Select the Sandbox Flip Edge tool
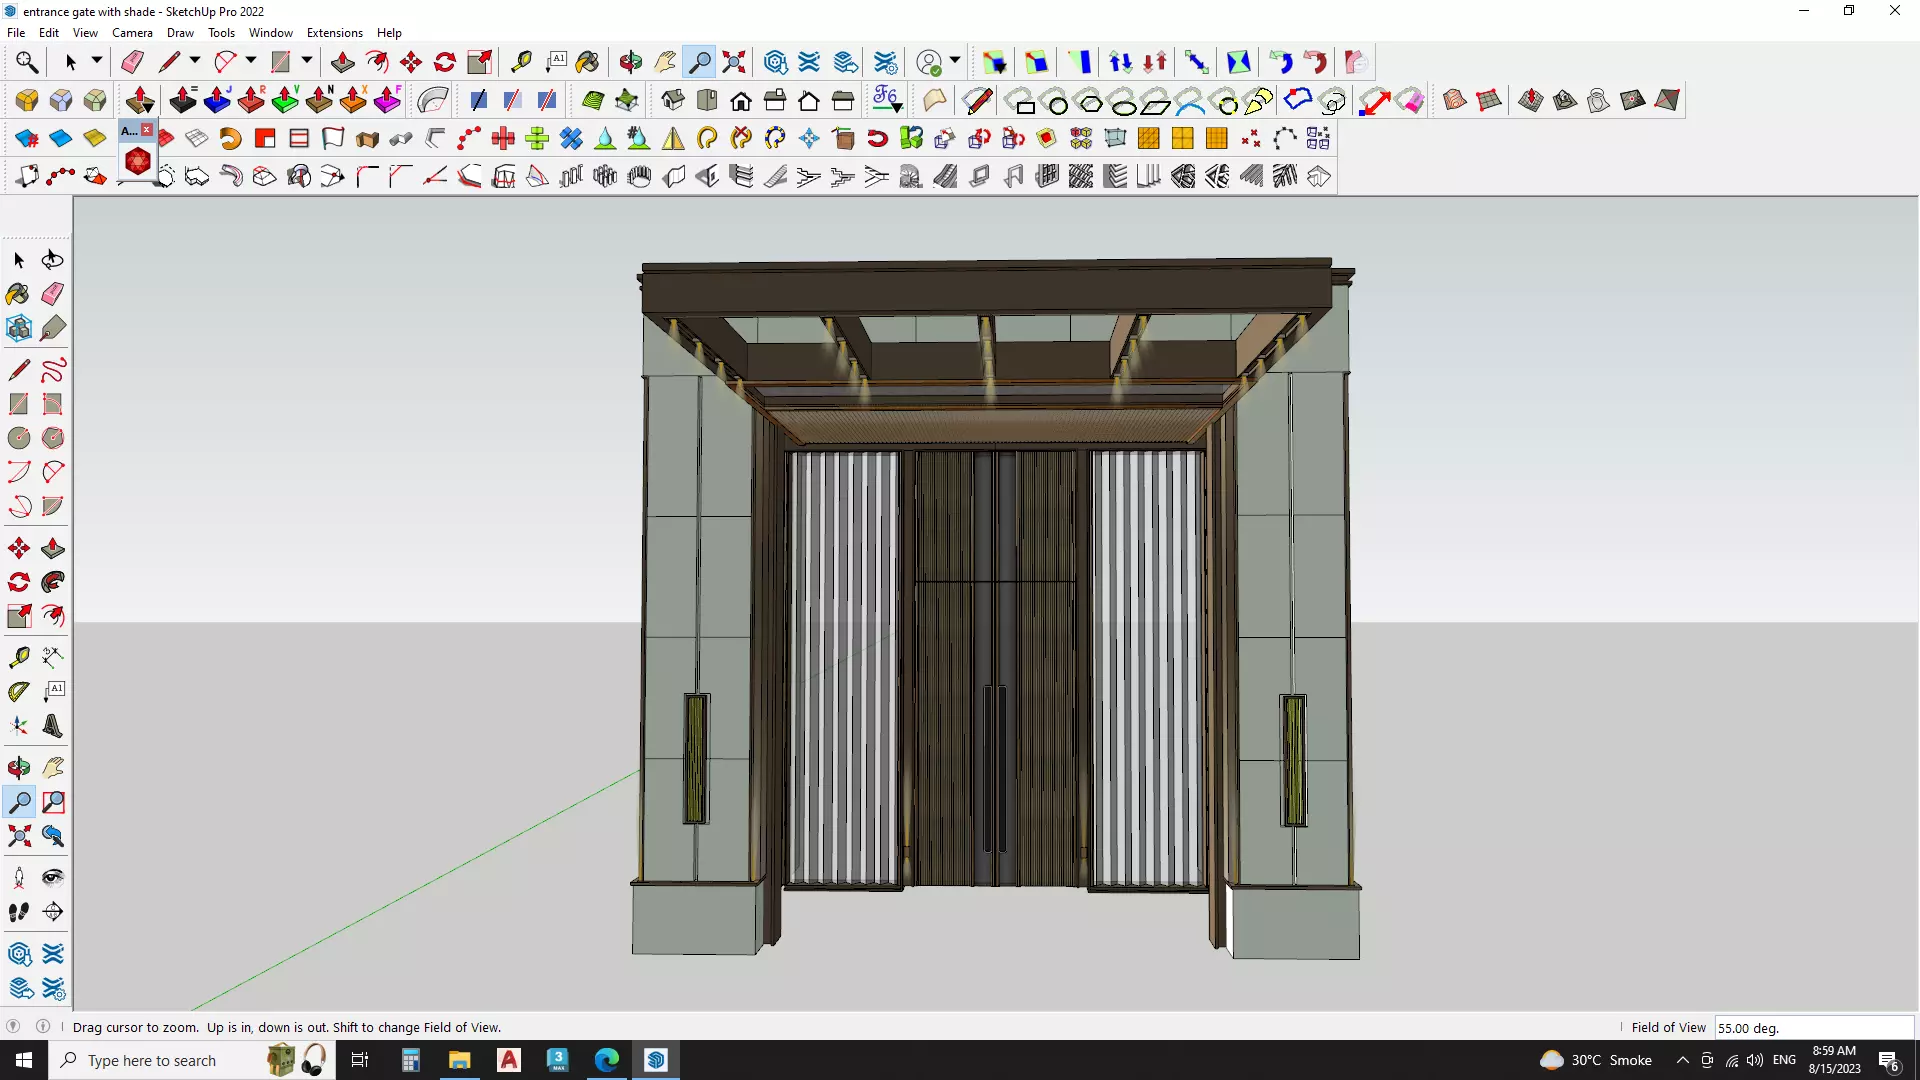 [1667, 100]
